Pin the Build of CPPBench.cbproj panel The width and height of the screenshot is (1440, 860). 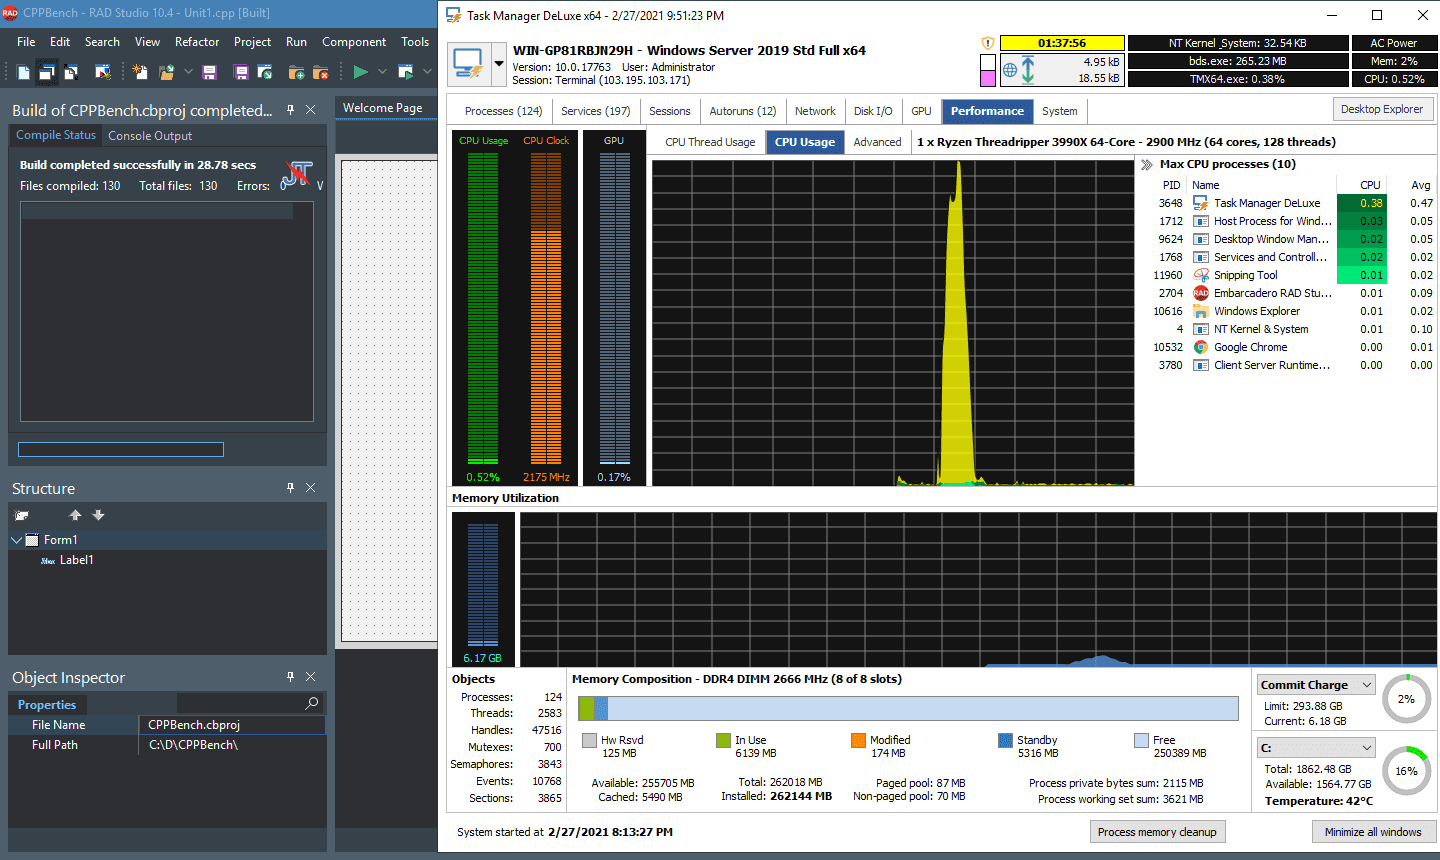pos(290,110)
